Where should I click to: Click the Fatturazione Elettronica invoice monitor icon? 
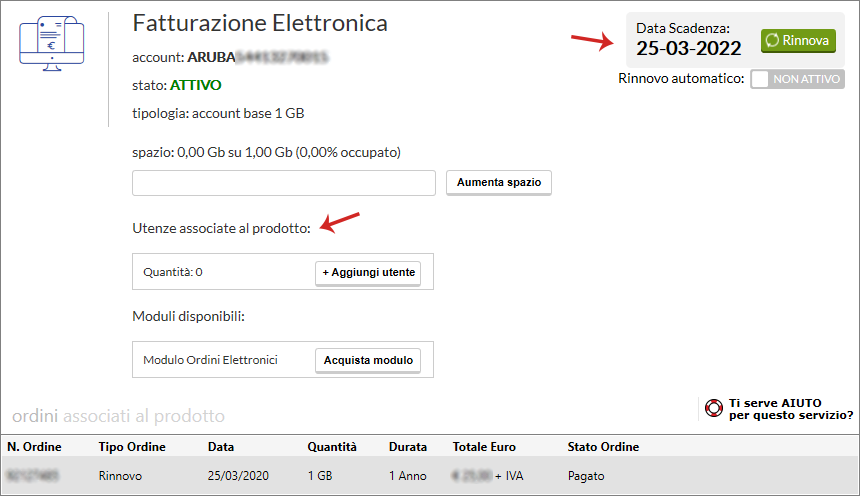tap(51, 43)
